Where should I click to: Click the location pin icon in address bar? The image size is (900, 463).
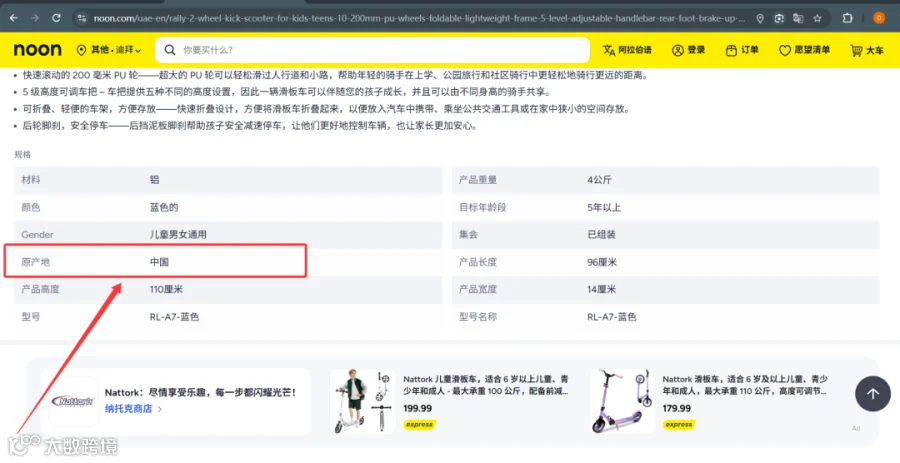[x=760, y=18]
